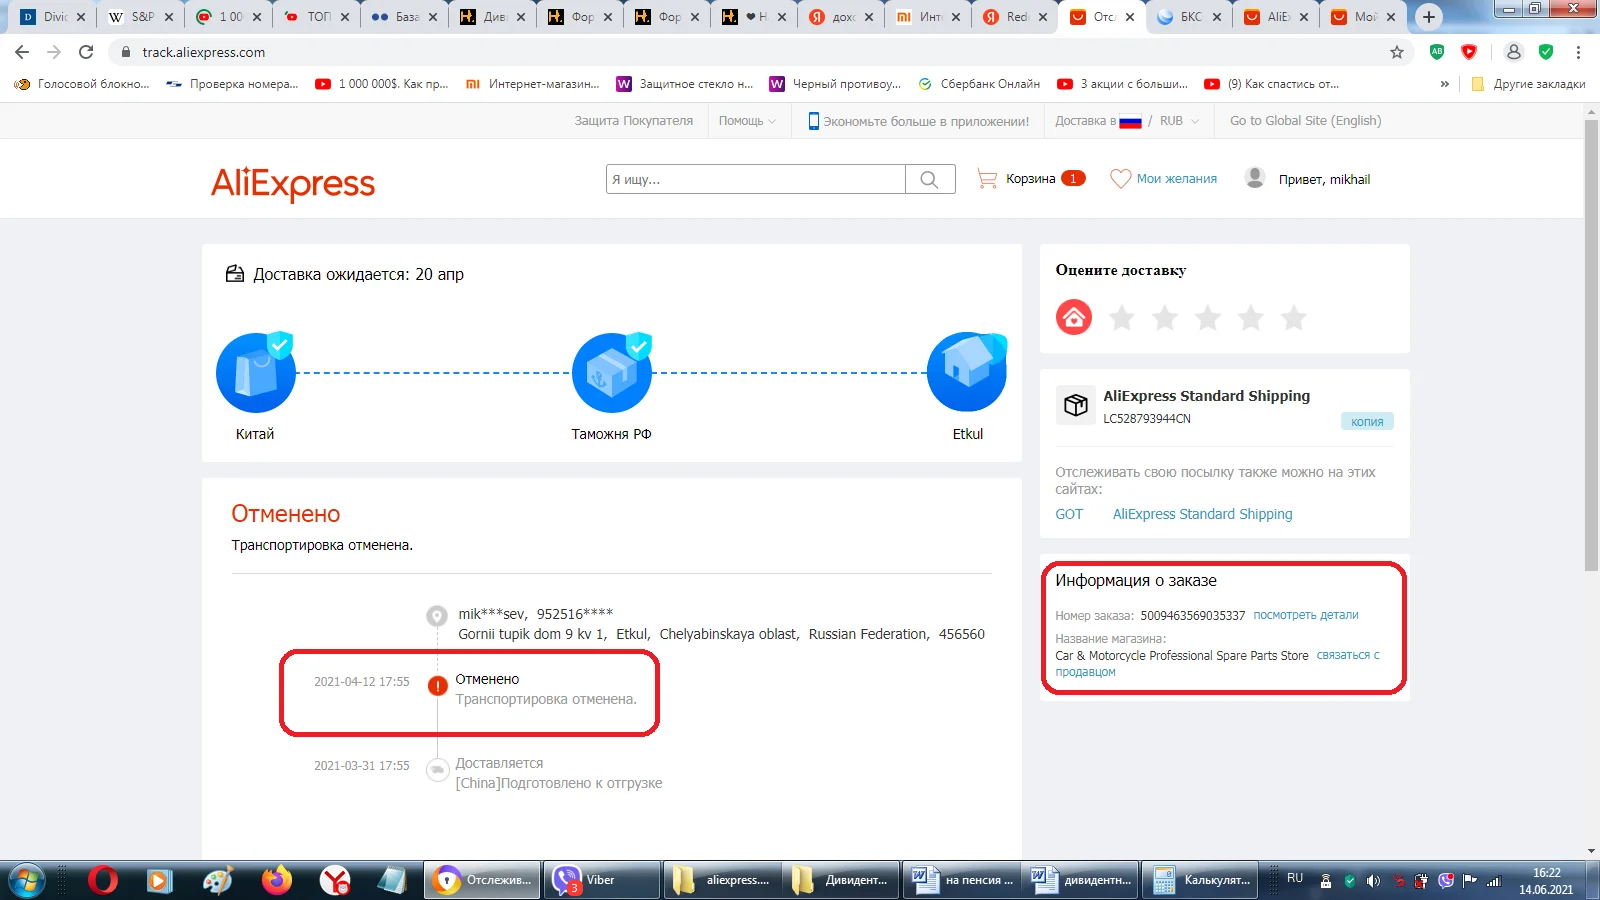Open the AliExpress Standard Shipping tracking link
The image size is (1600, 900).
tap(1202, 514)
